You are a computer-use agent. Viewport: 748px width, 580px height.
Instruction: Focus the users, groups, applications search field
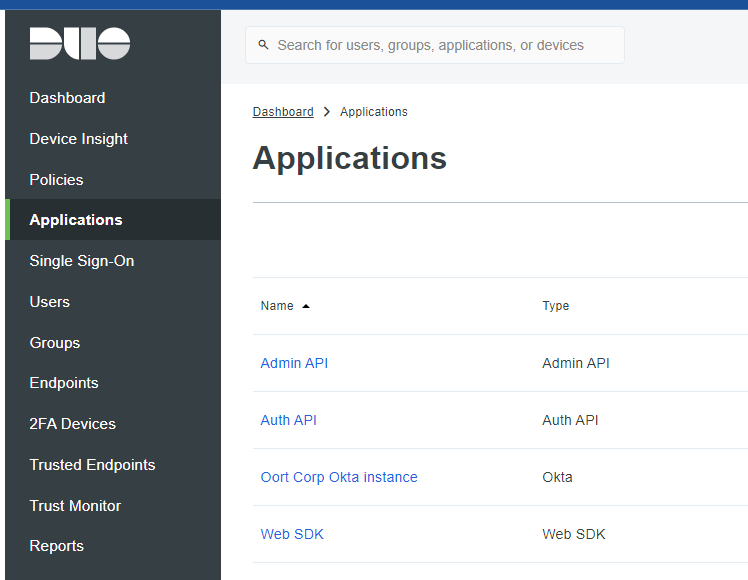pos(435,45)
